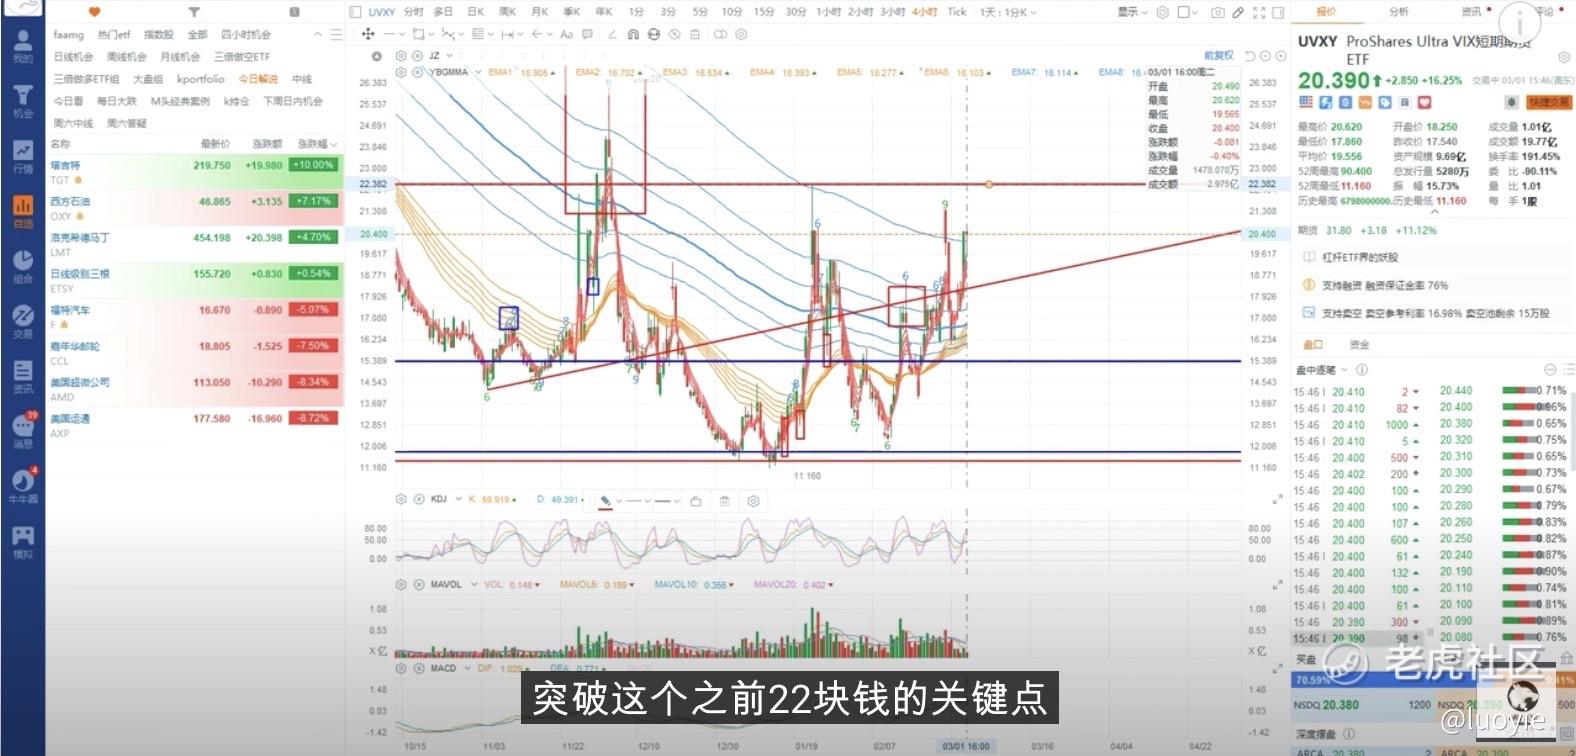Click the undo arrow beside 前复权
Screen dimensions: 1576x756
(x=1250, y=56)
